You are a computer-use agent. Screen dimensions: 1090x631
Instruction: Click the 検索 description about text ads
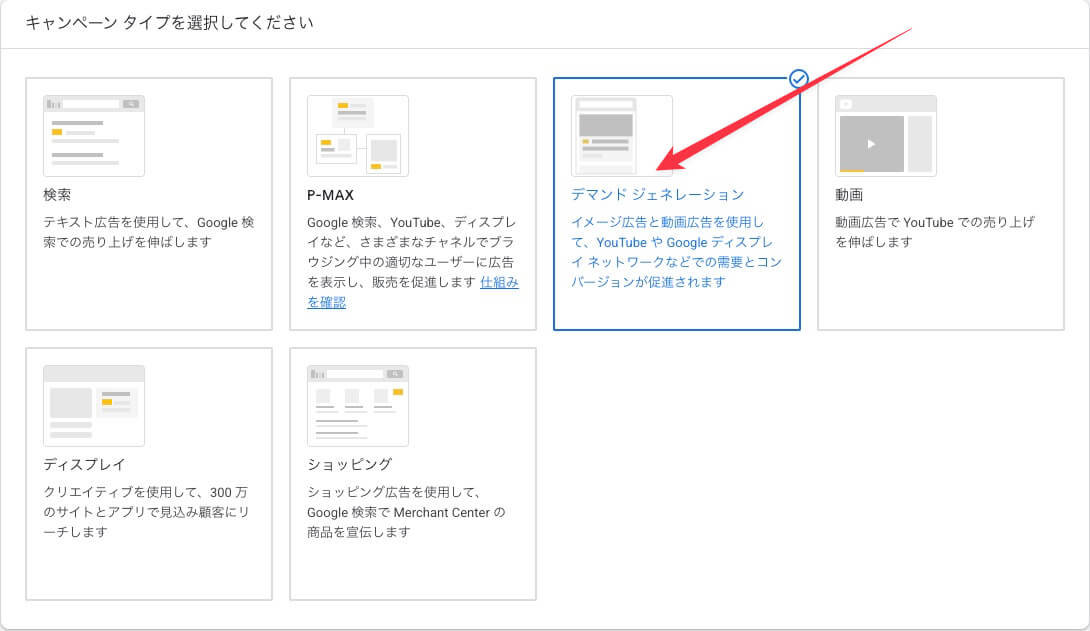(x=148, y=232)
